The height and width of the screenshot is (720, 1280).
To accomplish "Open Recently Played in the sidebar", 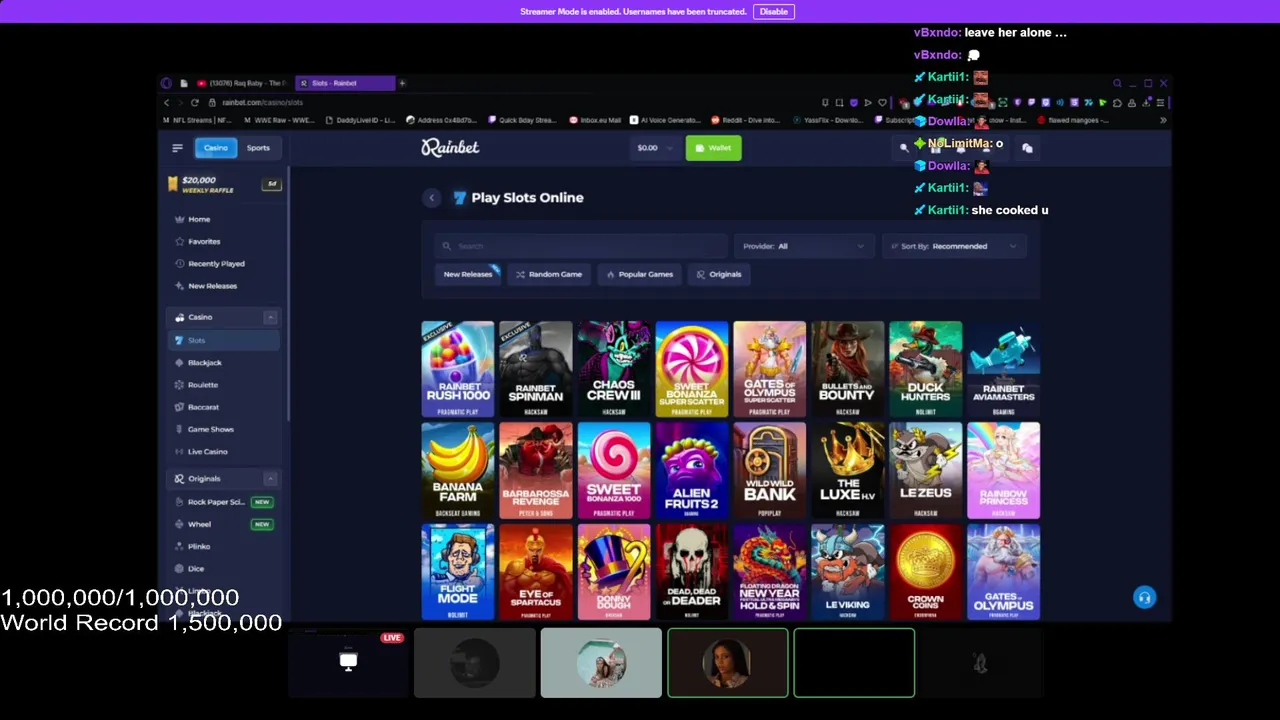I will (216, 264).
